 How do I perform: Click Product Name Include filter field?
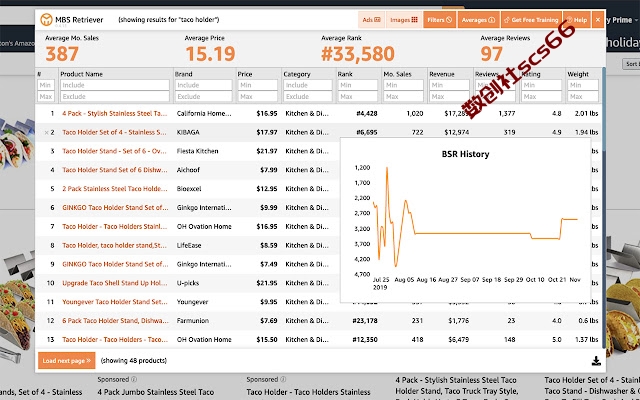tap(115, 85)
